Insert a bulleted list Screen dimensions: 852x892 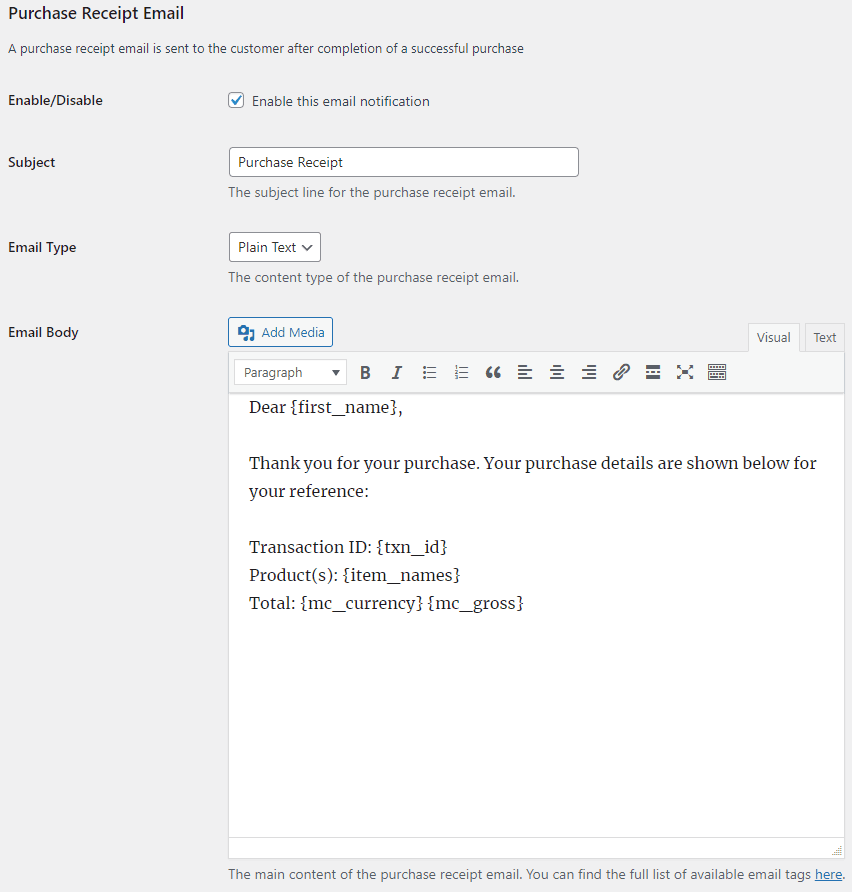tap(429, 372)
